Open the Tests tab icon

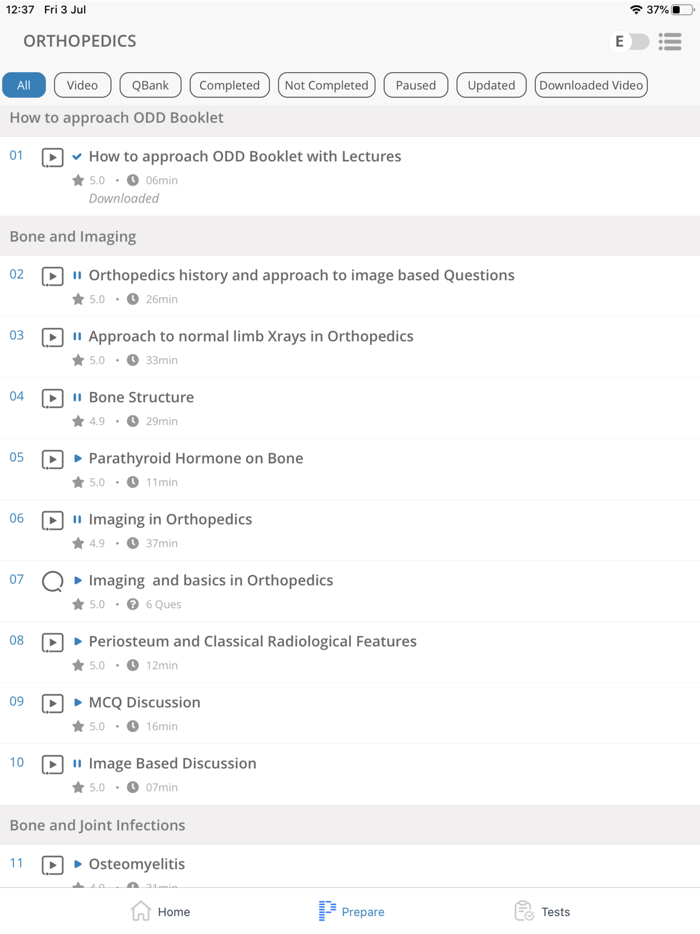(x=524, y=911)
